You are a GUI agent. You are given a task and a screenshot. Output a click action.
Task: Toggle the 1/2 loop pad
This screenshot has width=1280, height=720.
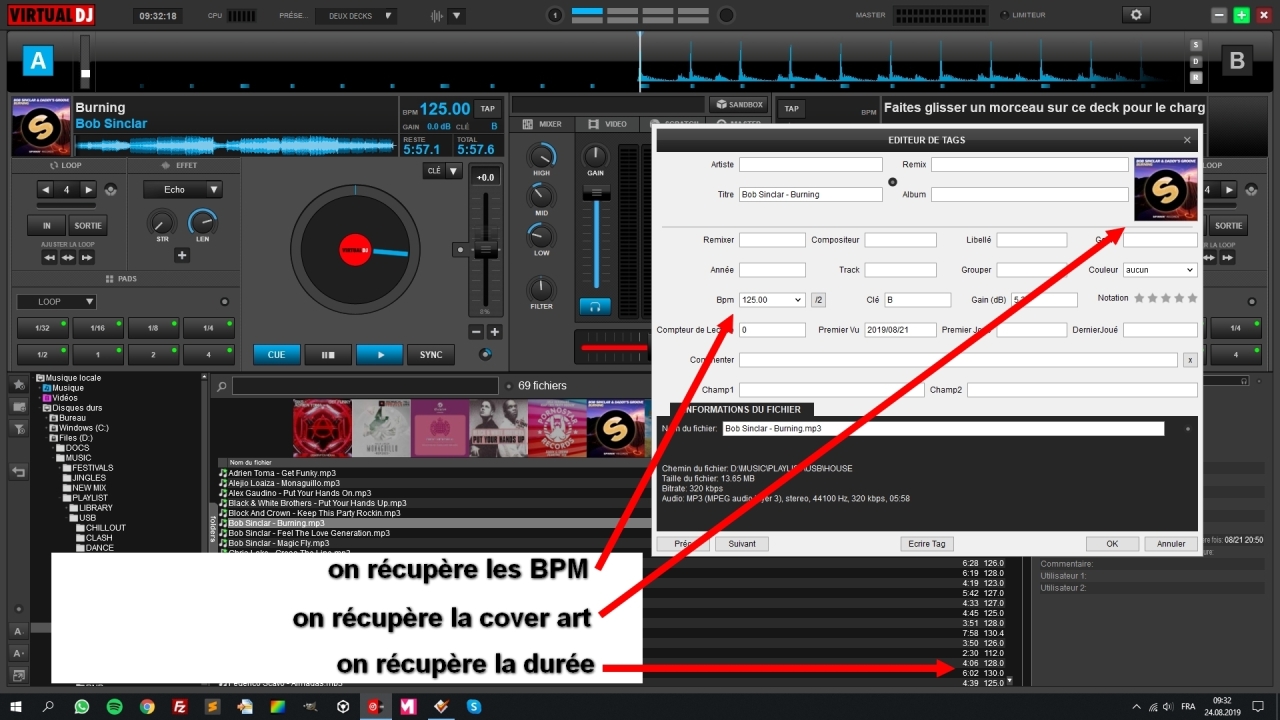coord(42,355)
